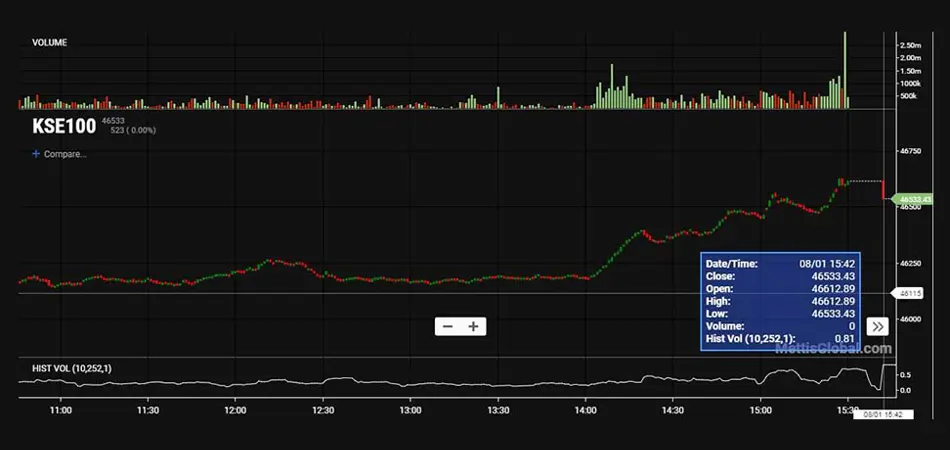This screenshot has height=450, width=950.
Task: Click the 14:00 time axis label
Action: coord(586,410)
